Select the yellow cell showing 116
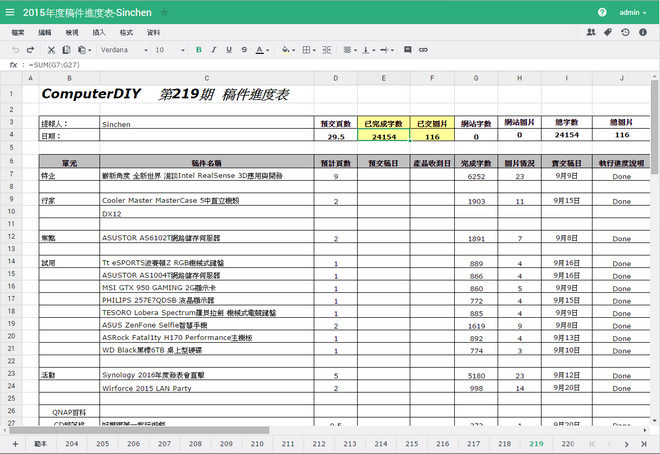 pos(432,135)
